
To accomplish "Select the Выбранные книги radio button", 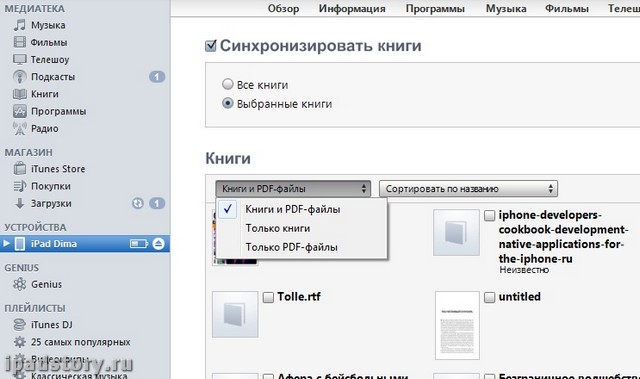I will pyautogui.click(x=227, y=103).
